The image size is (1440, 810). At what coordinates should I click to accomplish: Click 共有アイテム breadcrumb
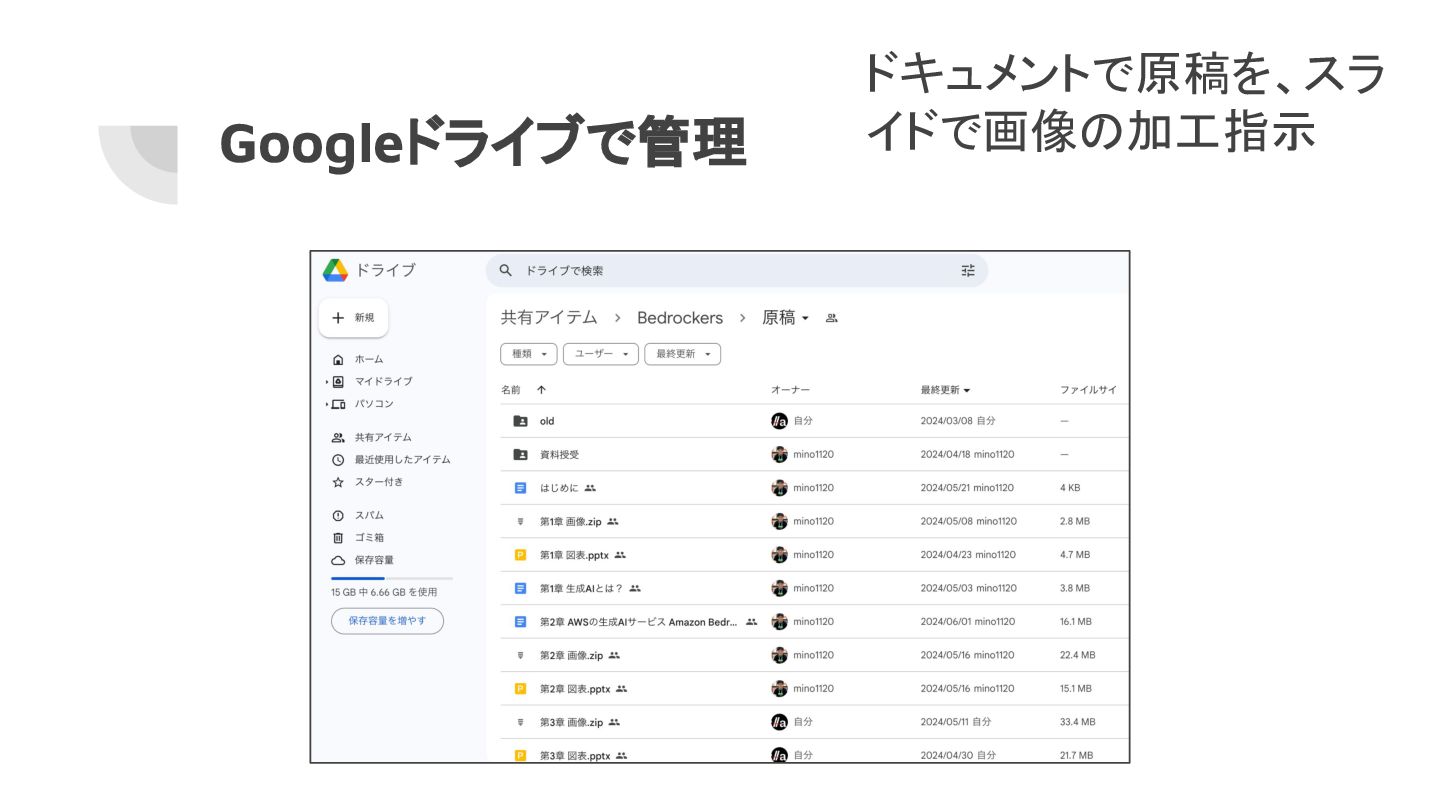tap(549, 318)
